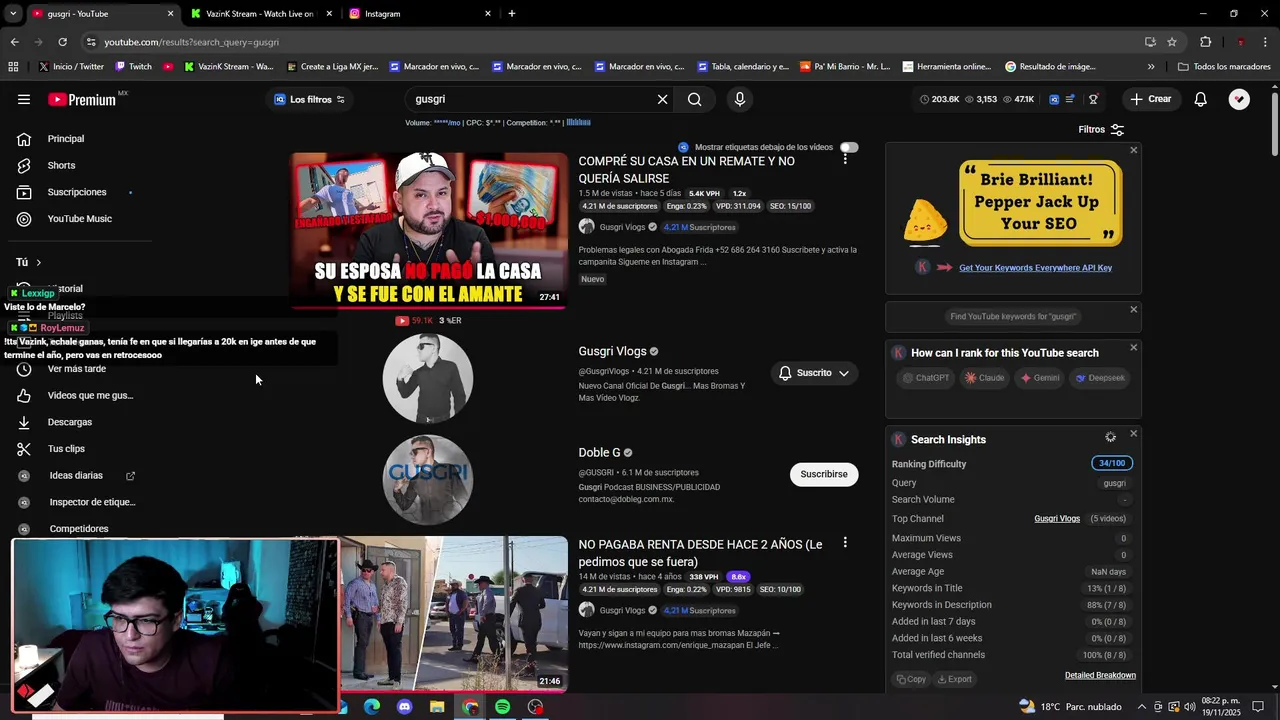Viewport: 1280px width, 720px height.
Task: Switch to the Instagram browser tab
Action: tap(420, 14)
